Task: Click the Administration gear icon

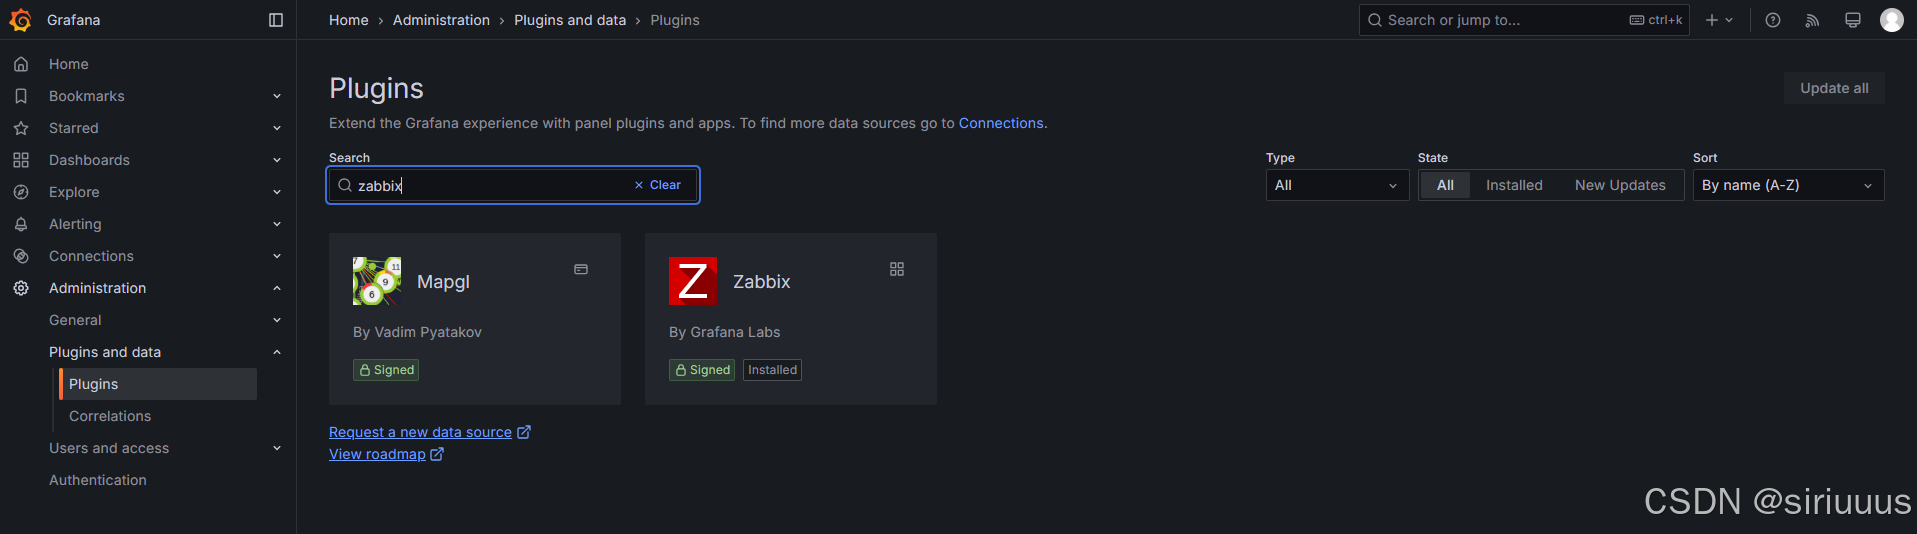Action: click(21, 288)
